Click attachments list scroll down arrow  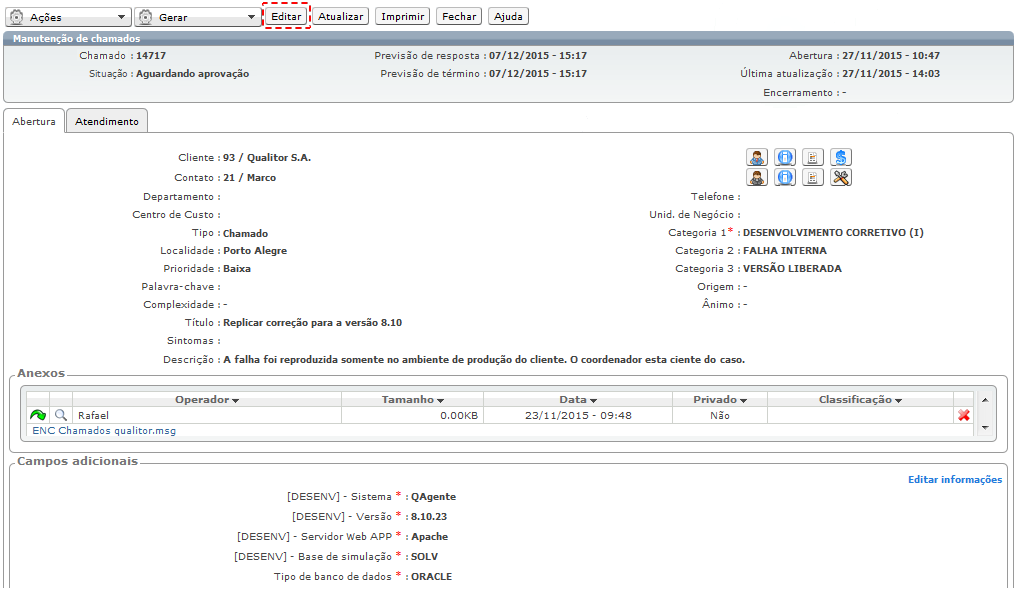click(985, 427)
